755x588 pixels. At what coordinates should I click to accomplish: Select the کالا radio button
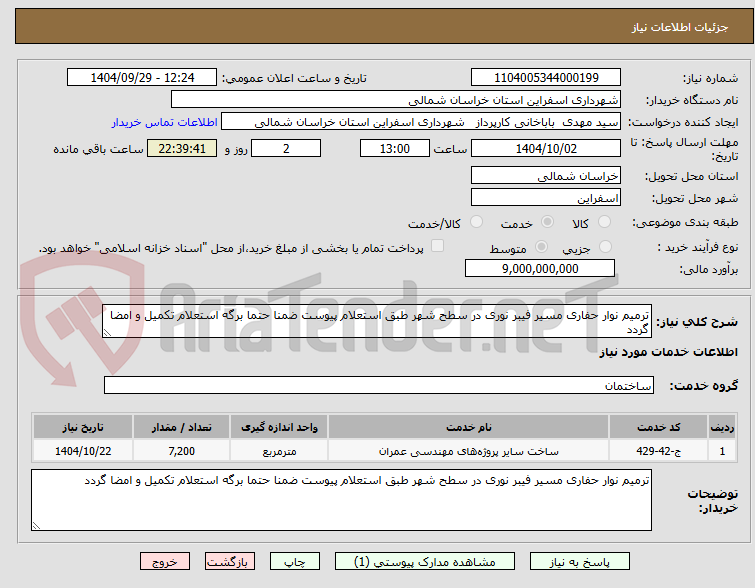(x=604, y=222)
